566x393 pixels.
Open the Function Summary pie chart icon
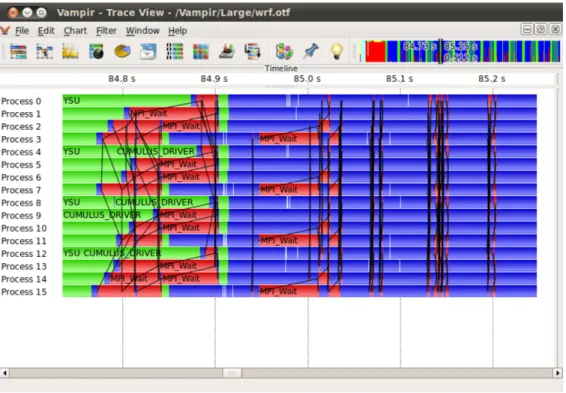(122, 52)
